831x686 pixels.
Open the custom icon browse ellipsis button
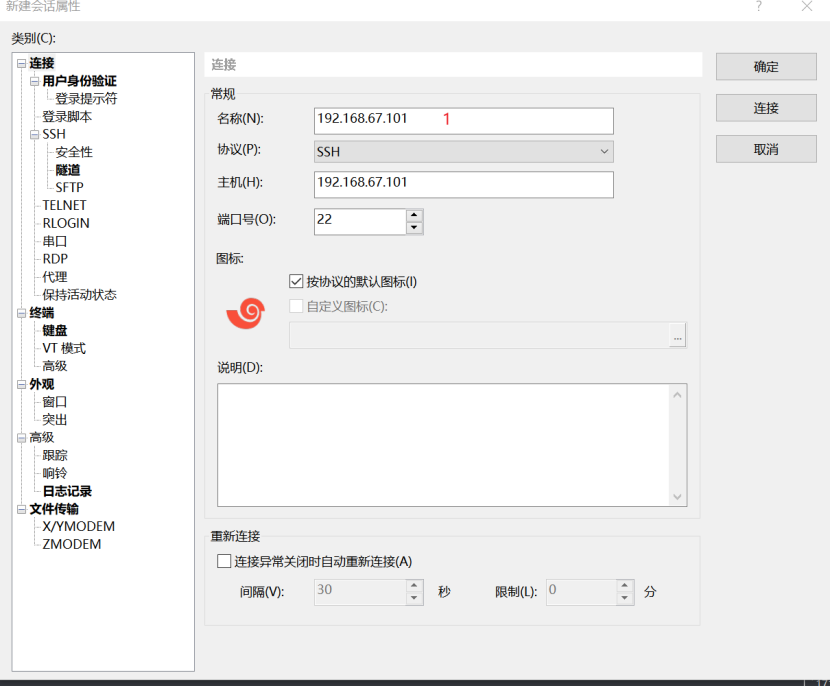point(677,336)
